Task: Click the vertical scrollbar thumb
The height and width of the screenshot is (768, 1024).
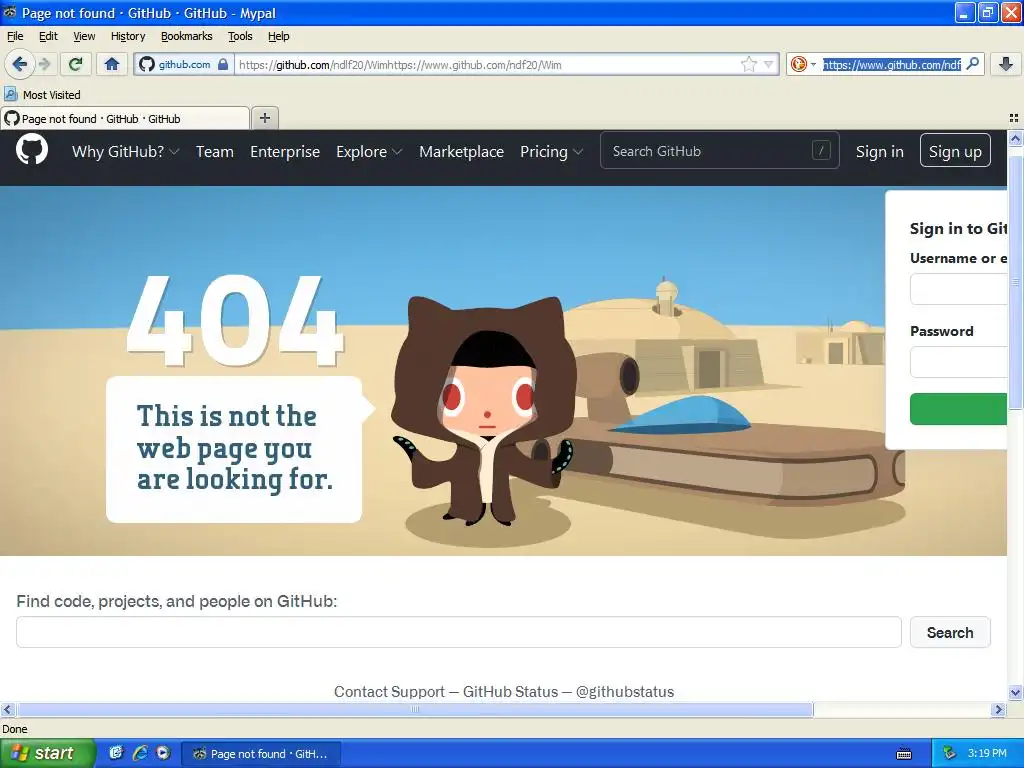Action: click(x=1015, y=281)
